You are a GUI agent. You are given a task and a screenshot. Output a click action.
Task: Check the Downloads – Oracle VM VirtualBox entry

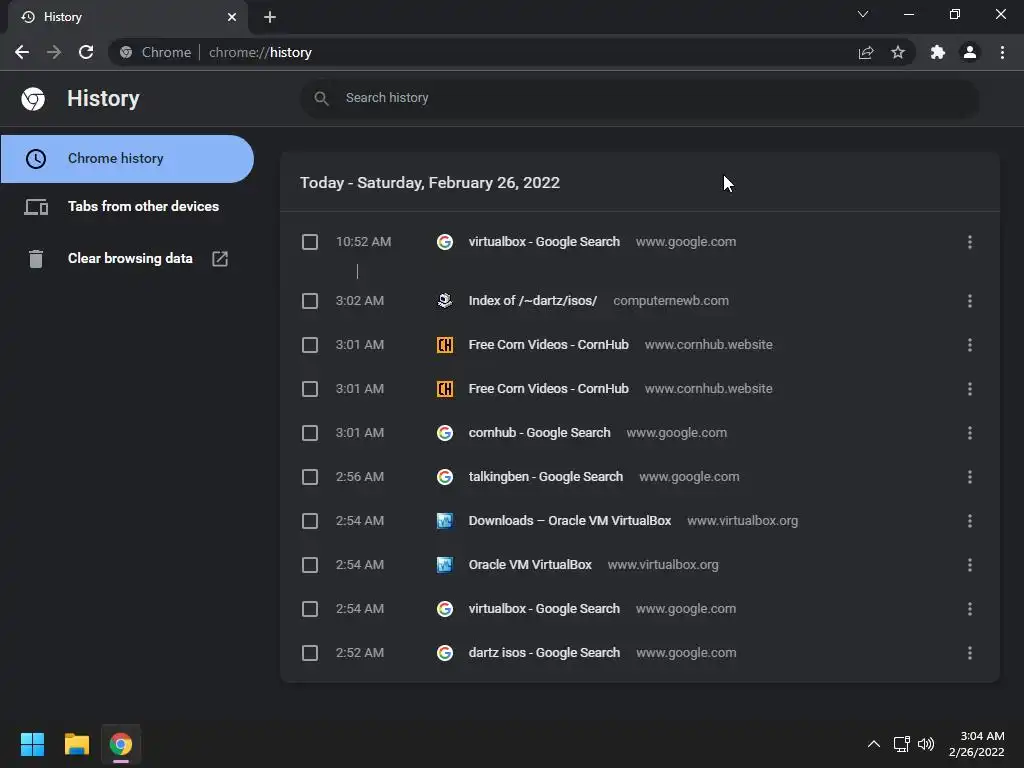click(x=310, y=521)
